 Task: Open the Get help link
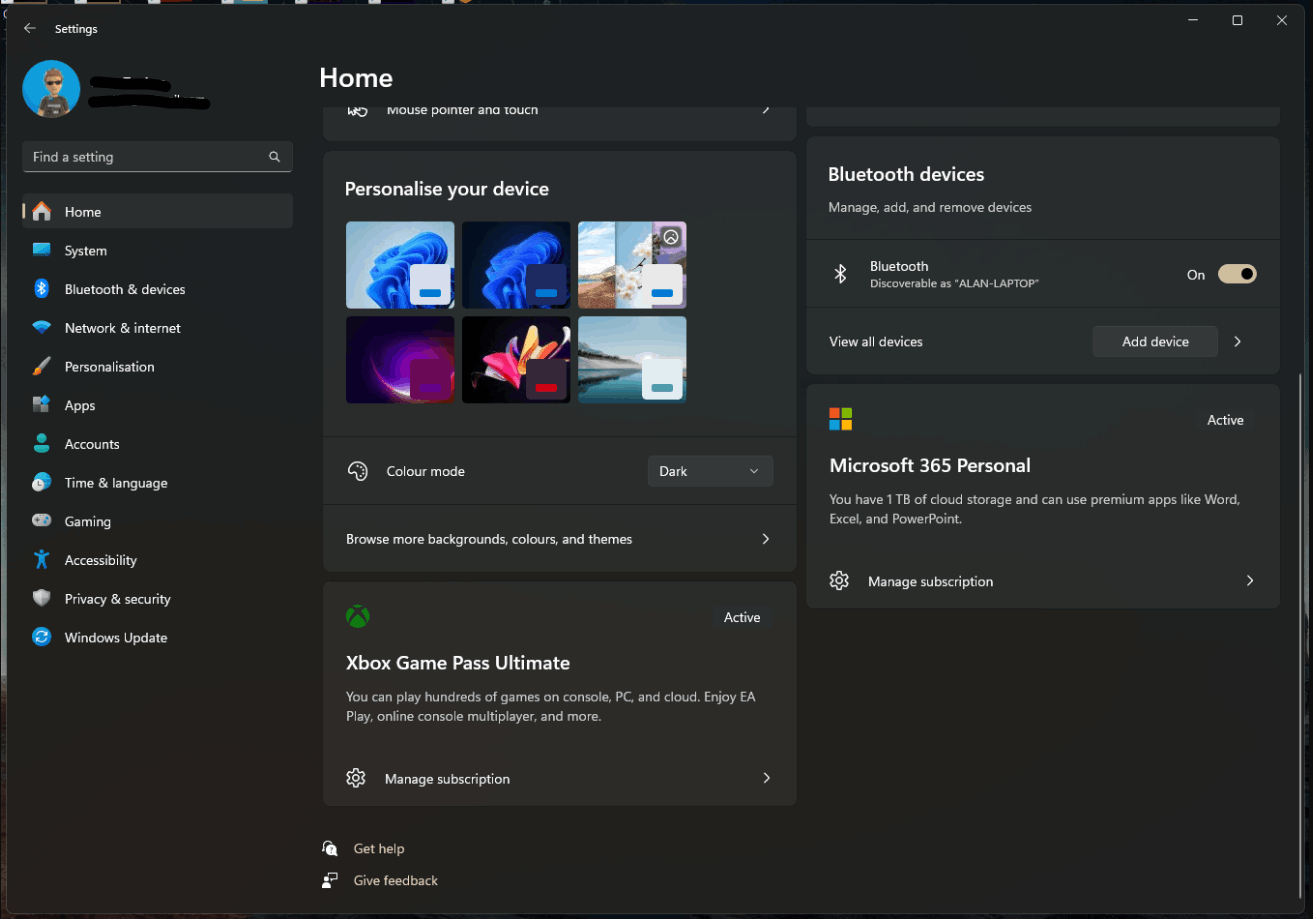[x=379, y=848]
